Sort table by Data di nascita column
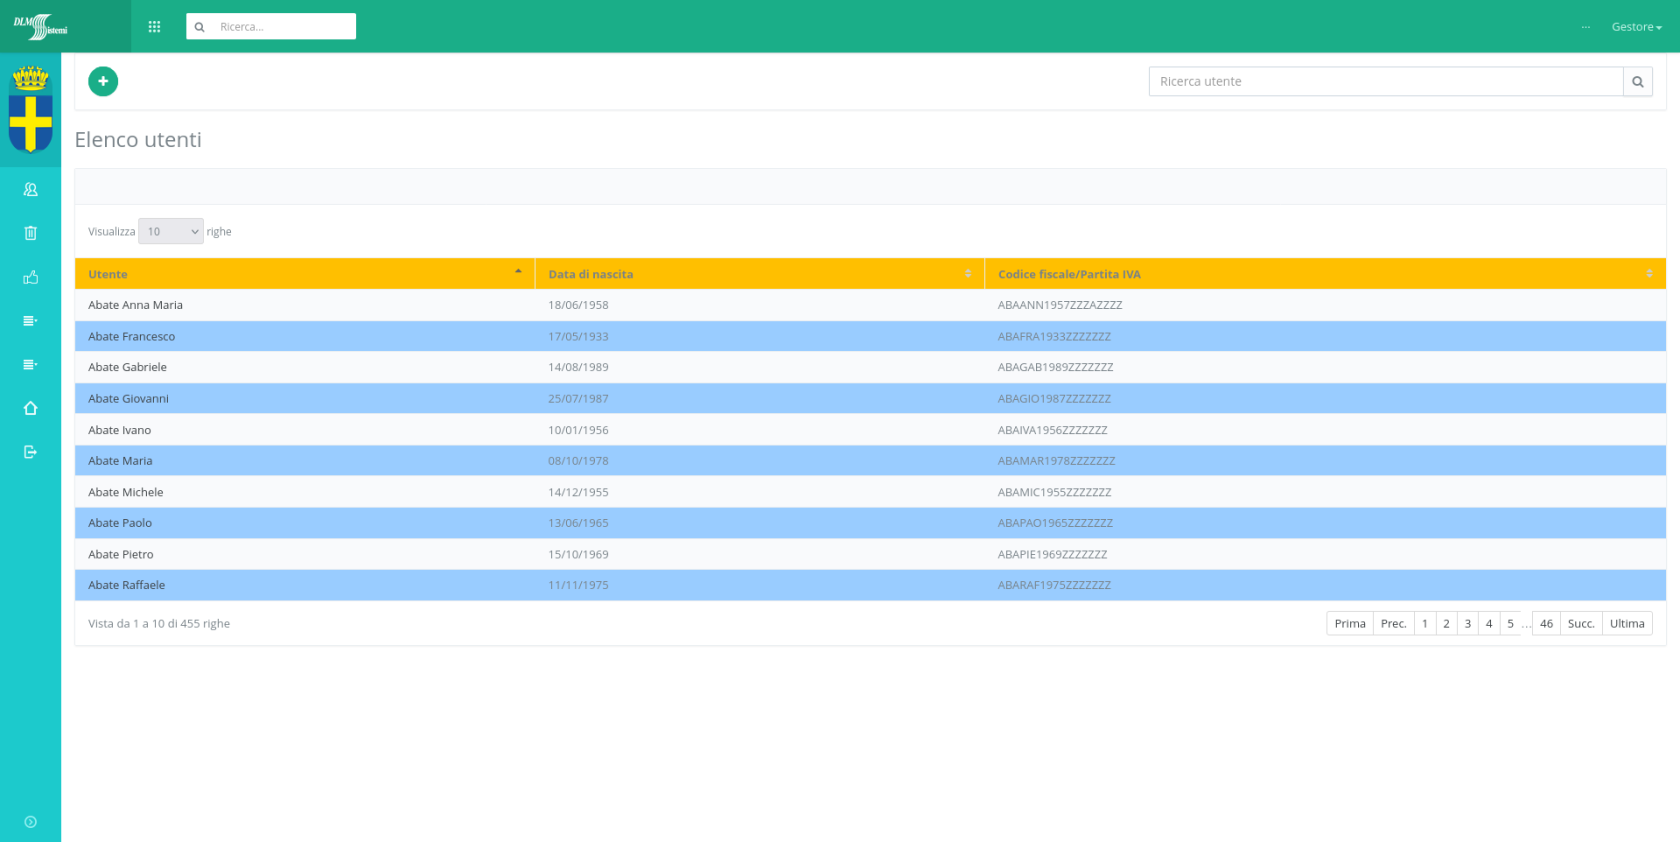Viewport: 1680px width, 842px height. pyautogui.click(x=759, y=274)
